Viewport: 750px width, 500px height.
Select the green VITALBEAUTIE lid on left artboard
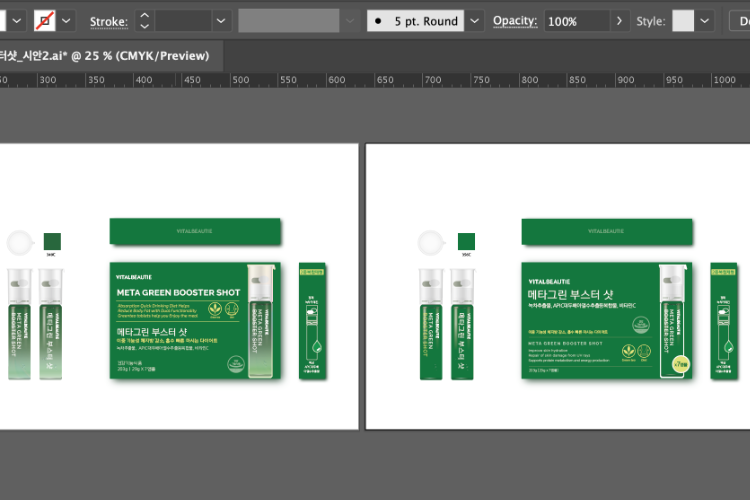(195, 232)
